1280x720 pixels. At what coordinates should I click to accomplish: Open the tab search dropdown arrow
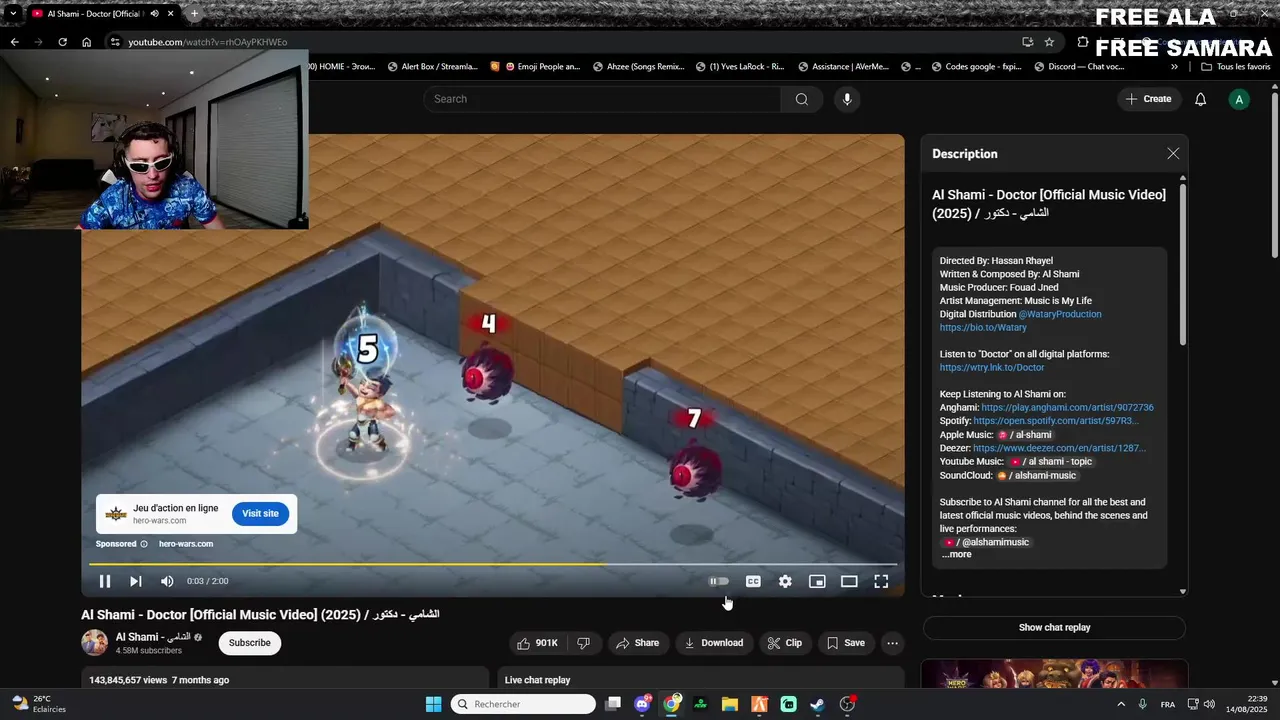[x=13, y=14]
